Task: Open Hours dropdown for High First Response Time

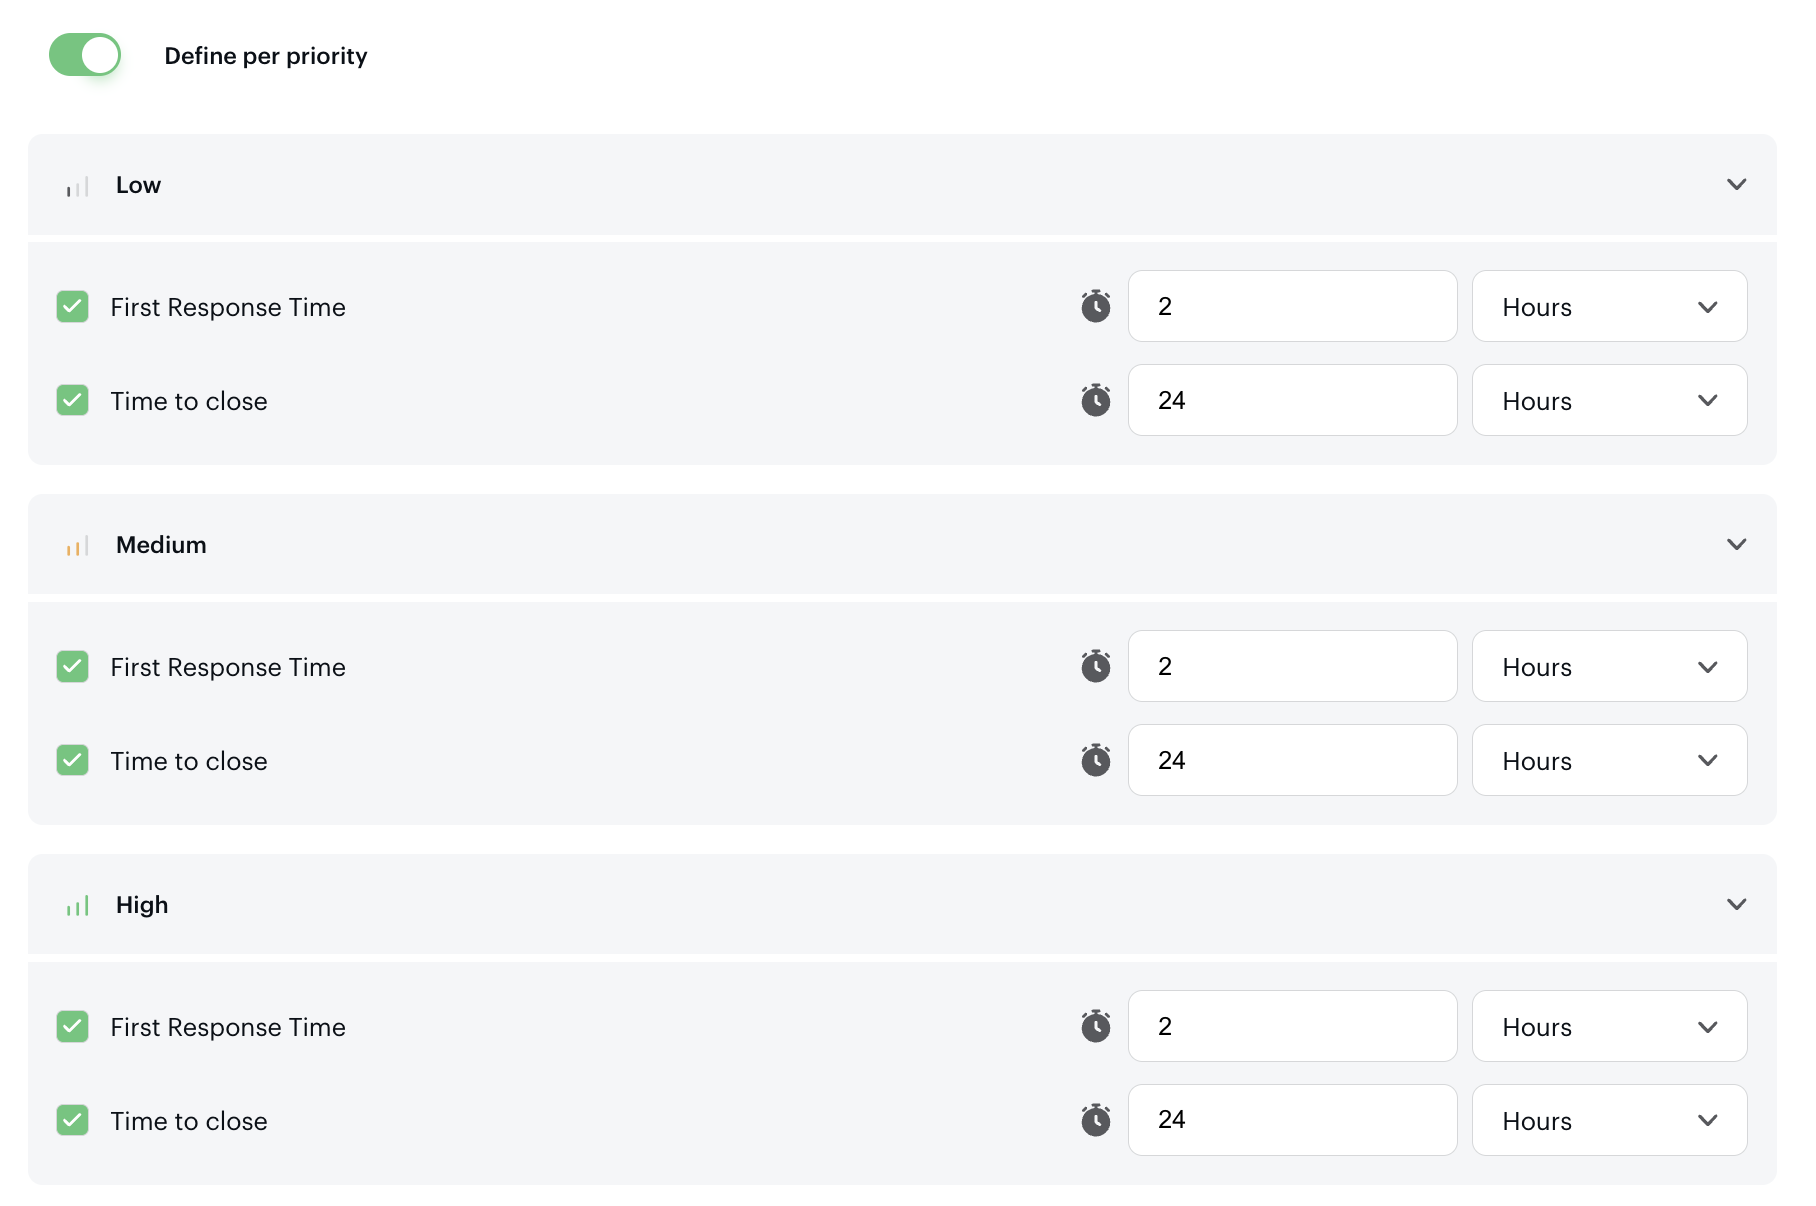Action: pos(1609,1026)
